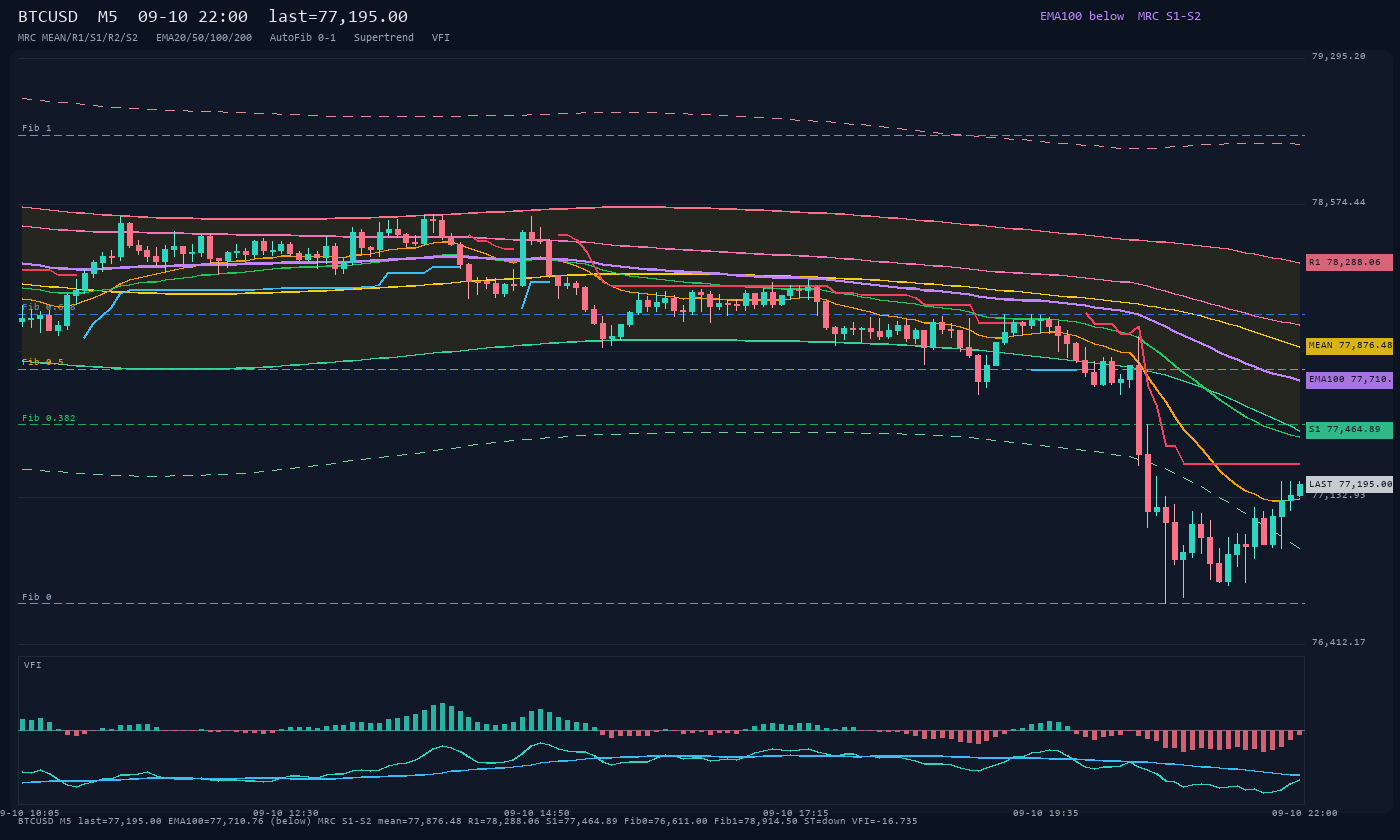This screenshot has width=1400, height=840.
Task: Click the 09-10 22:00 time axis label
Action: pos(1305,813)
